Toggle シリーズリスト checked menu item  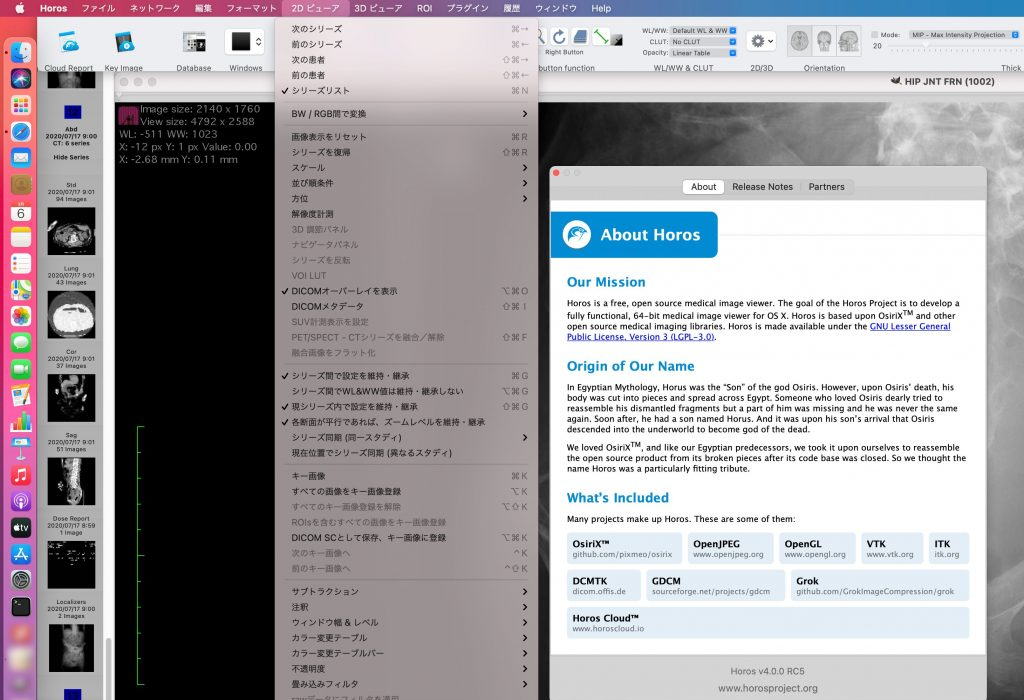click(x=406, y=91)
